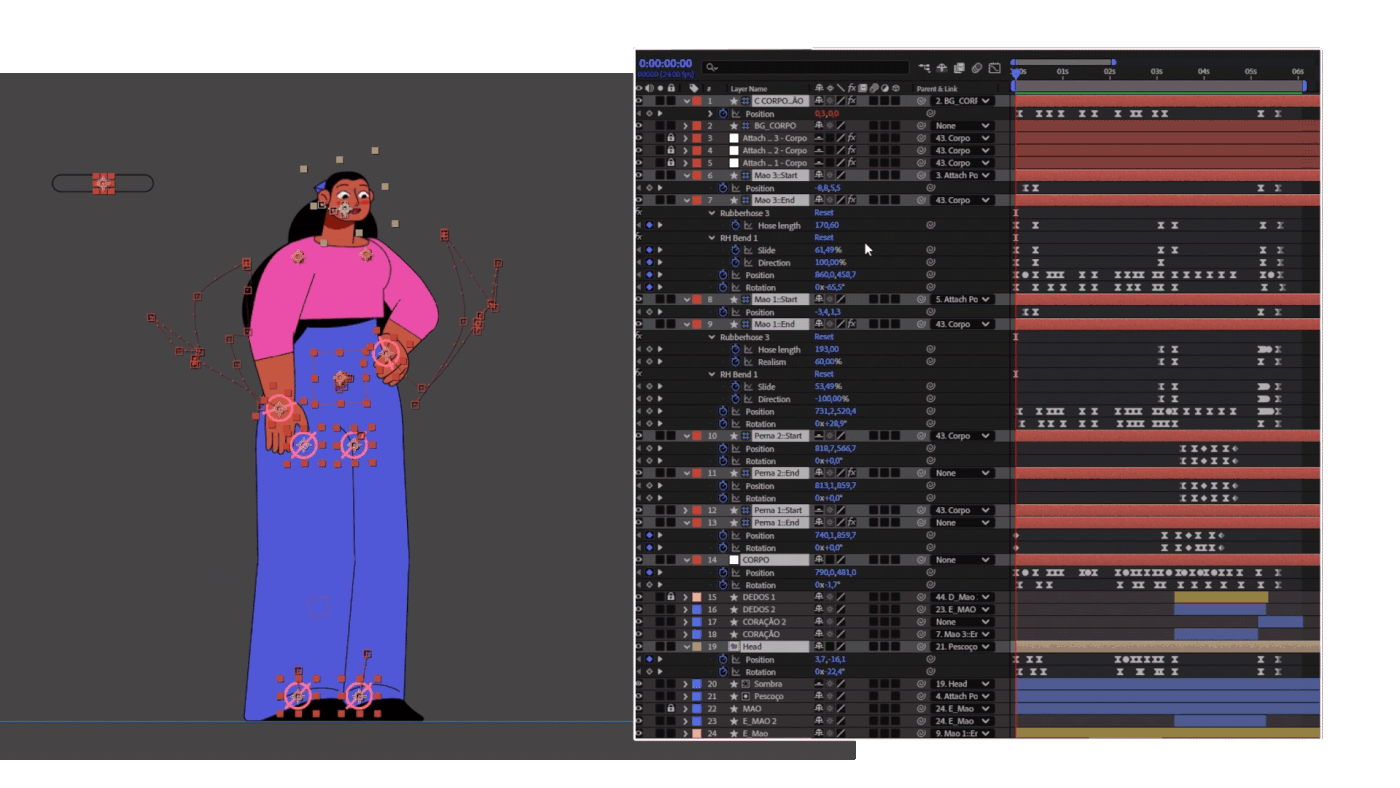The height and width of the screenshot is (788, 1400).
Task: Click the Direction value -100,00%
Action: (x=830, y=399)
